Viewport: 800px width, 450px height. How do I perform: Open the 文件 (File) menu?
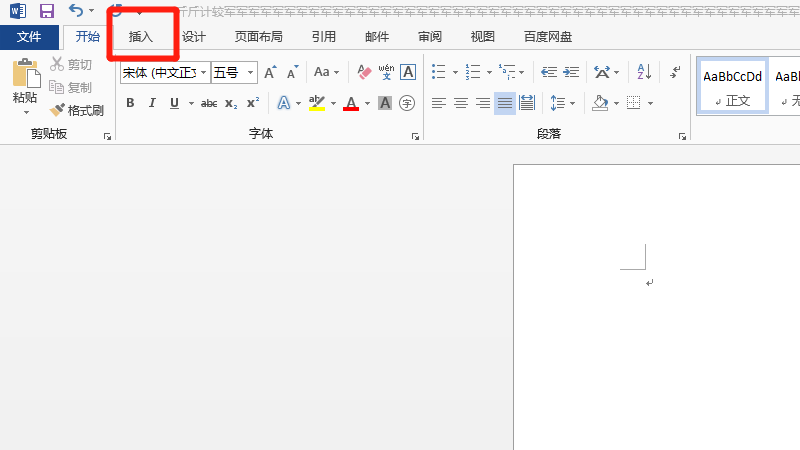[x=29, y=37]
